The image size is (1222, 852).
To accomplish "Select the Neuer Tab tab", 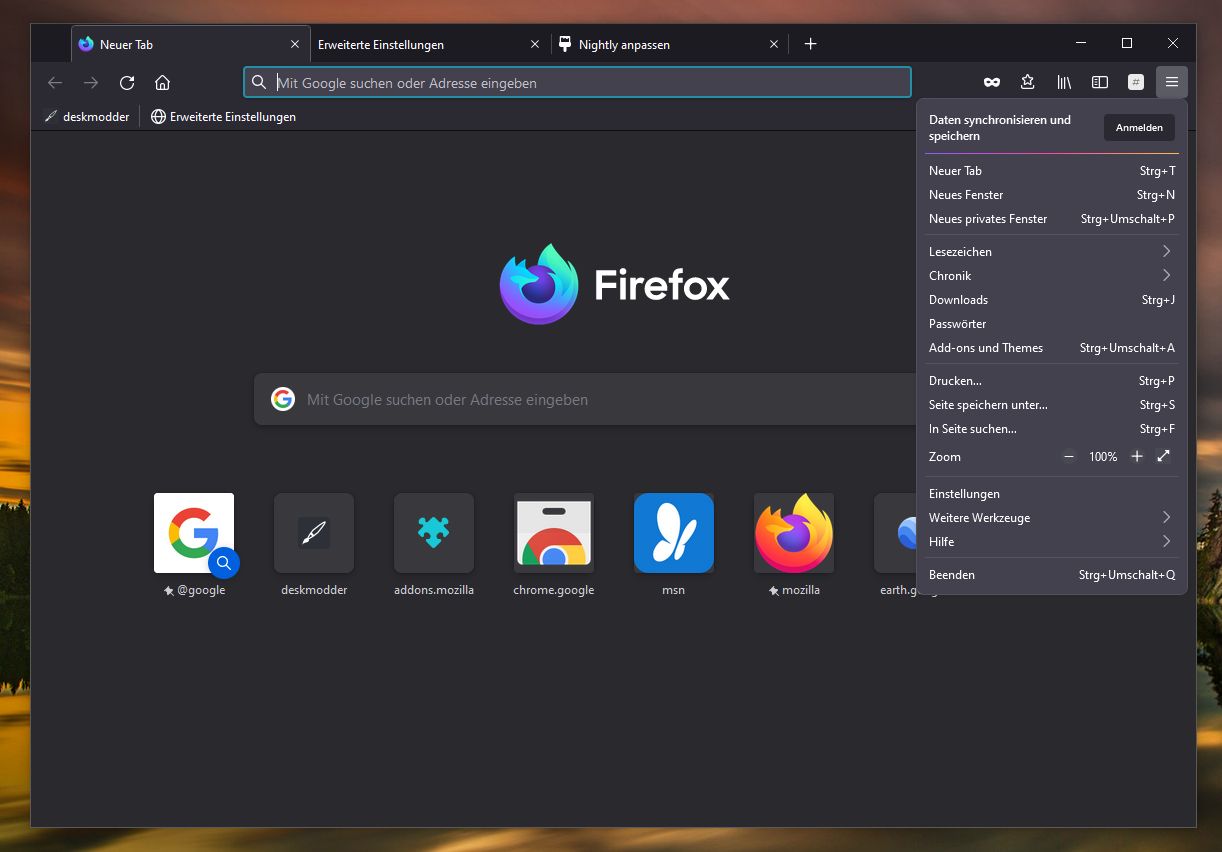I will [191, 44].
